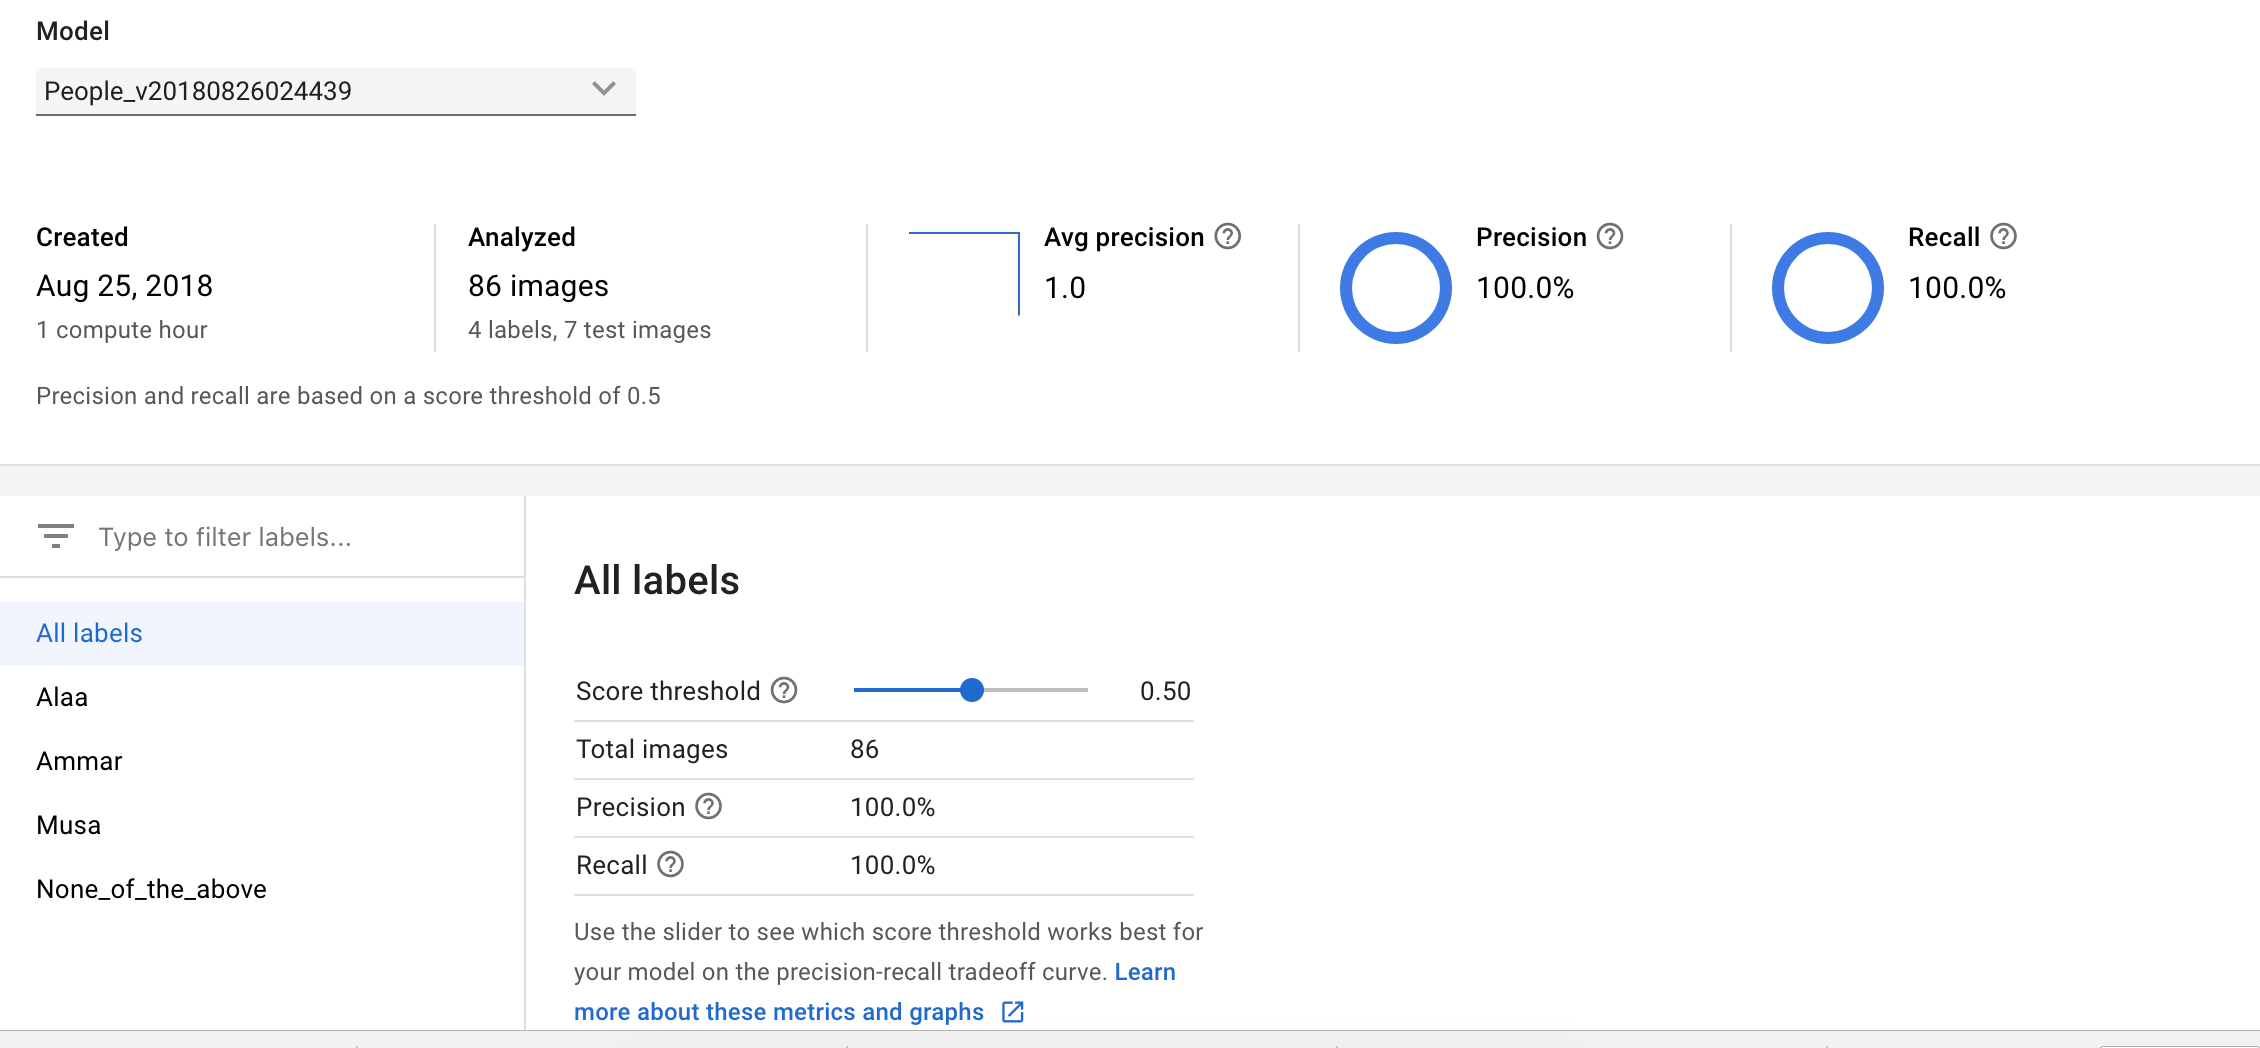Click help icon beside top Recall heading
2260x1048 pixels.
[x=2003, y=237]
